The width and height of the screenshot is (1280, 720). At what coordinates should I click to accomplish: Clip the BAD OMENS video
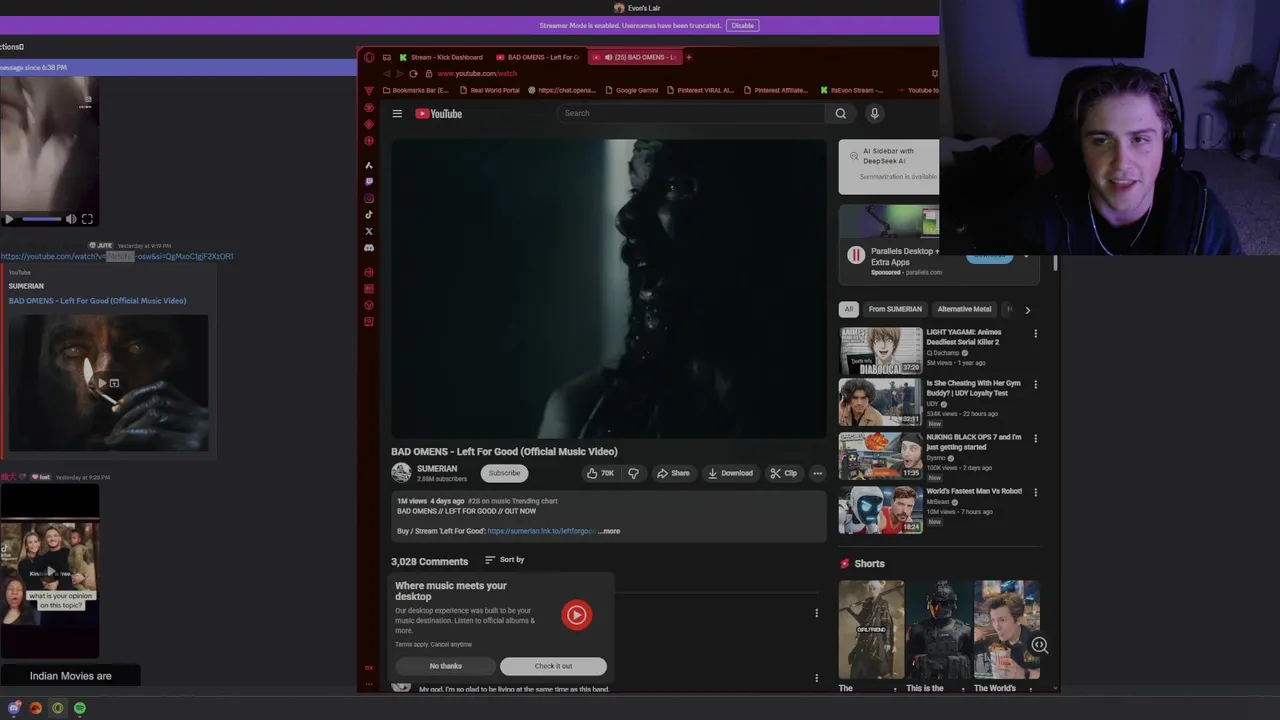783,473
